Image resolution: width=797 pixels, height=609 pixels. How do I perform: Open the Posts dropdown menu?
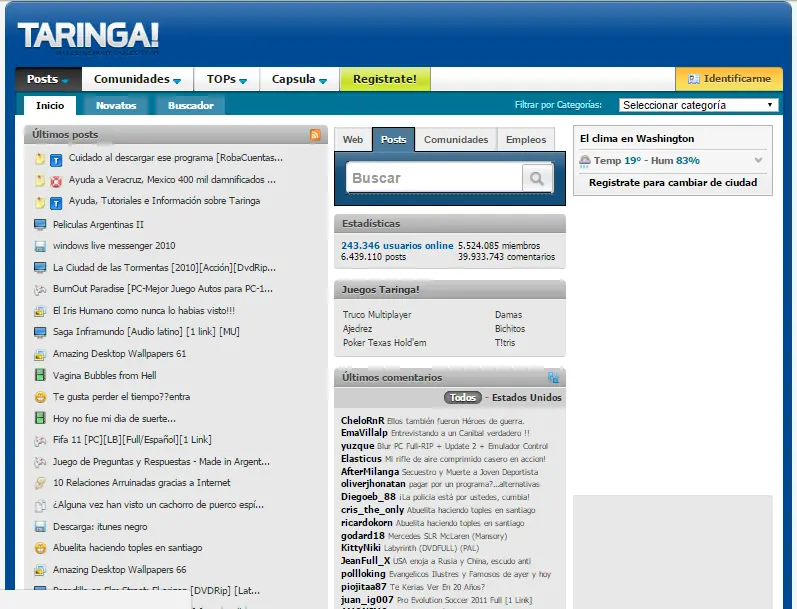[x=48, y=79]
